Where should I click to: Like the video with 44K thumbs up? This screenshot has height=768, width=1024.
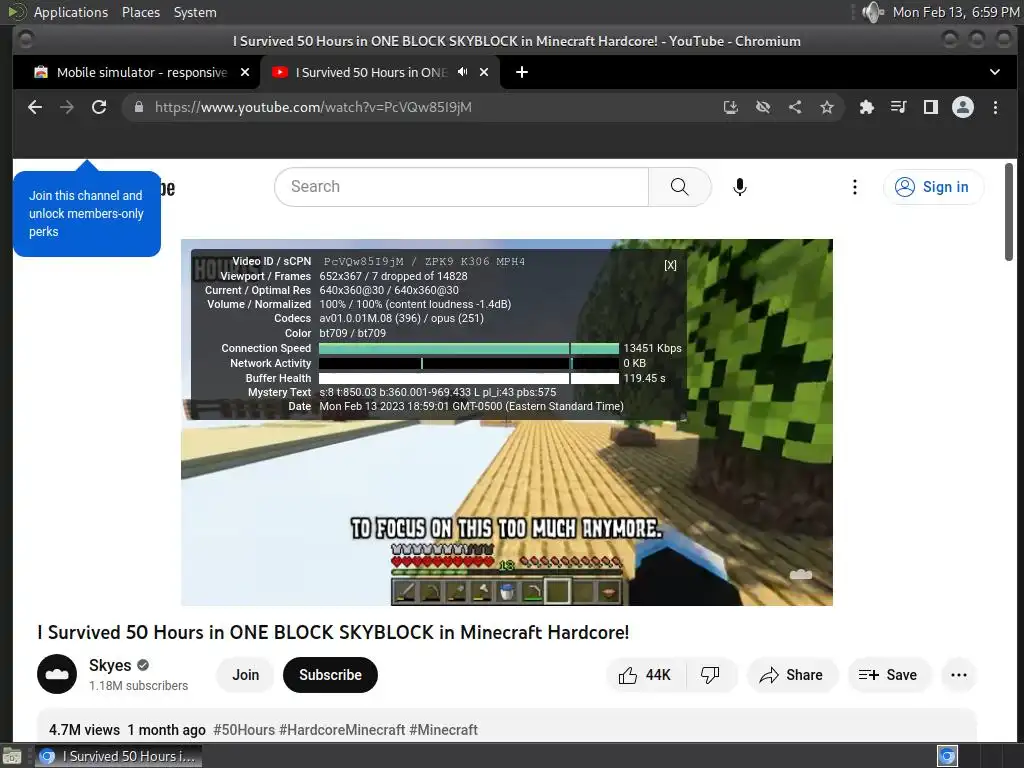coord(645,675)
